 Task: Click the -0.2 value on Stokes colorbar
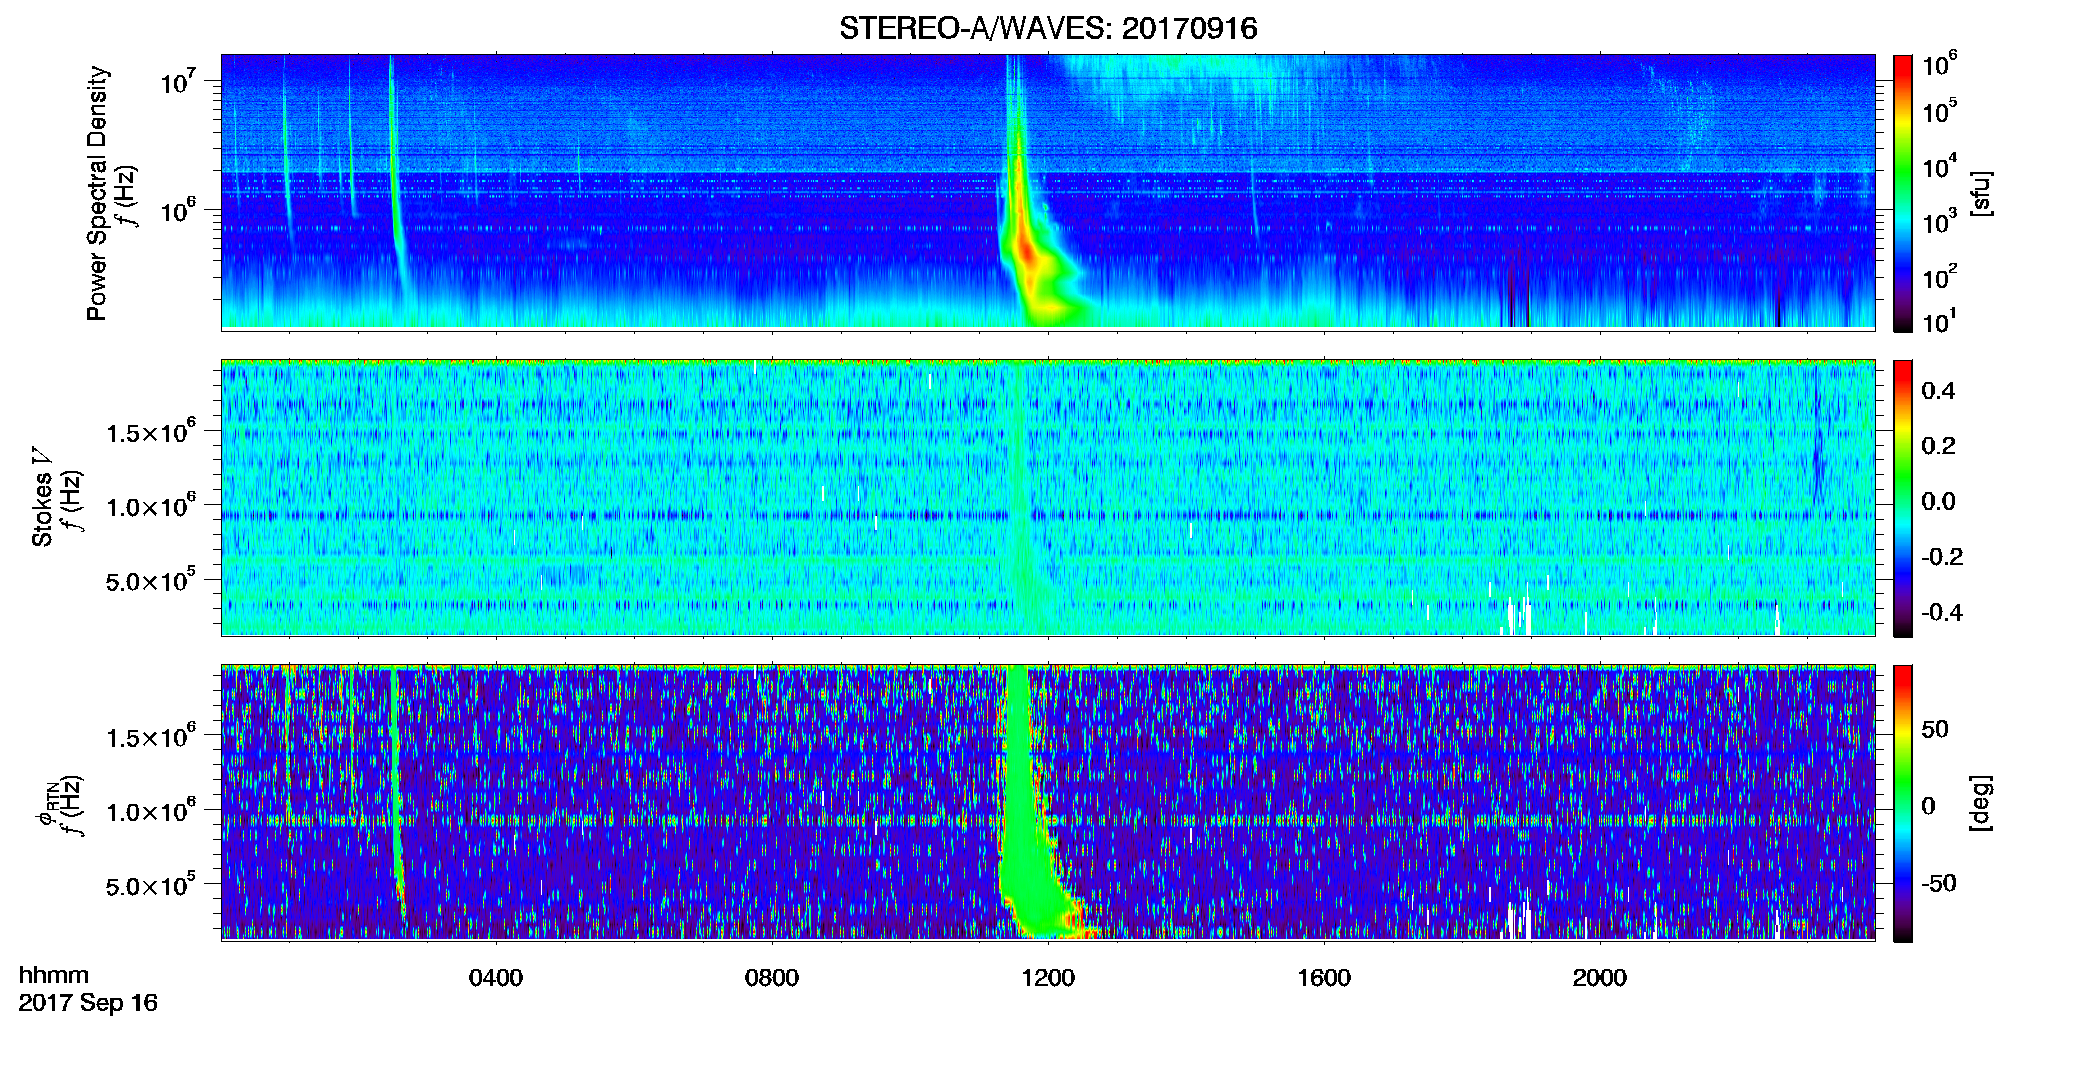point(1942,557)
